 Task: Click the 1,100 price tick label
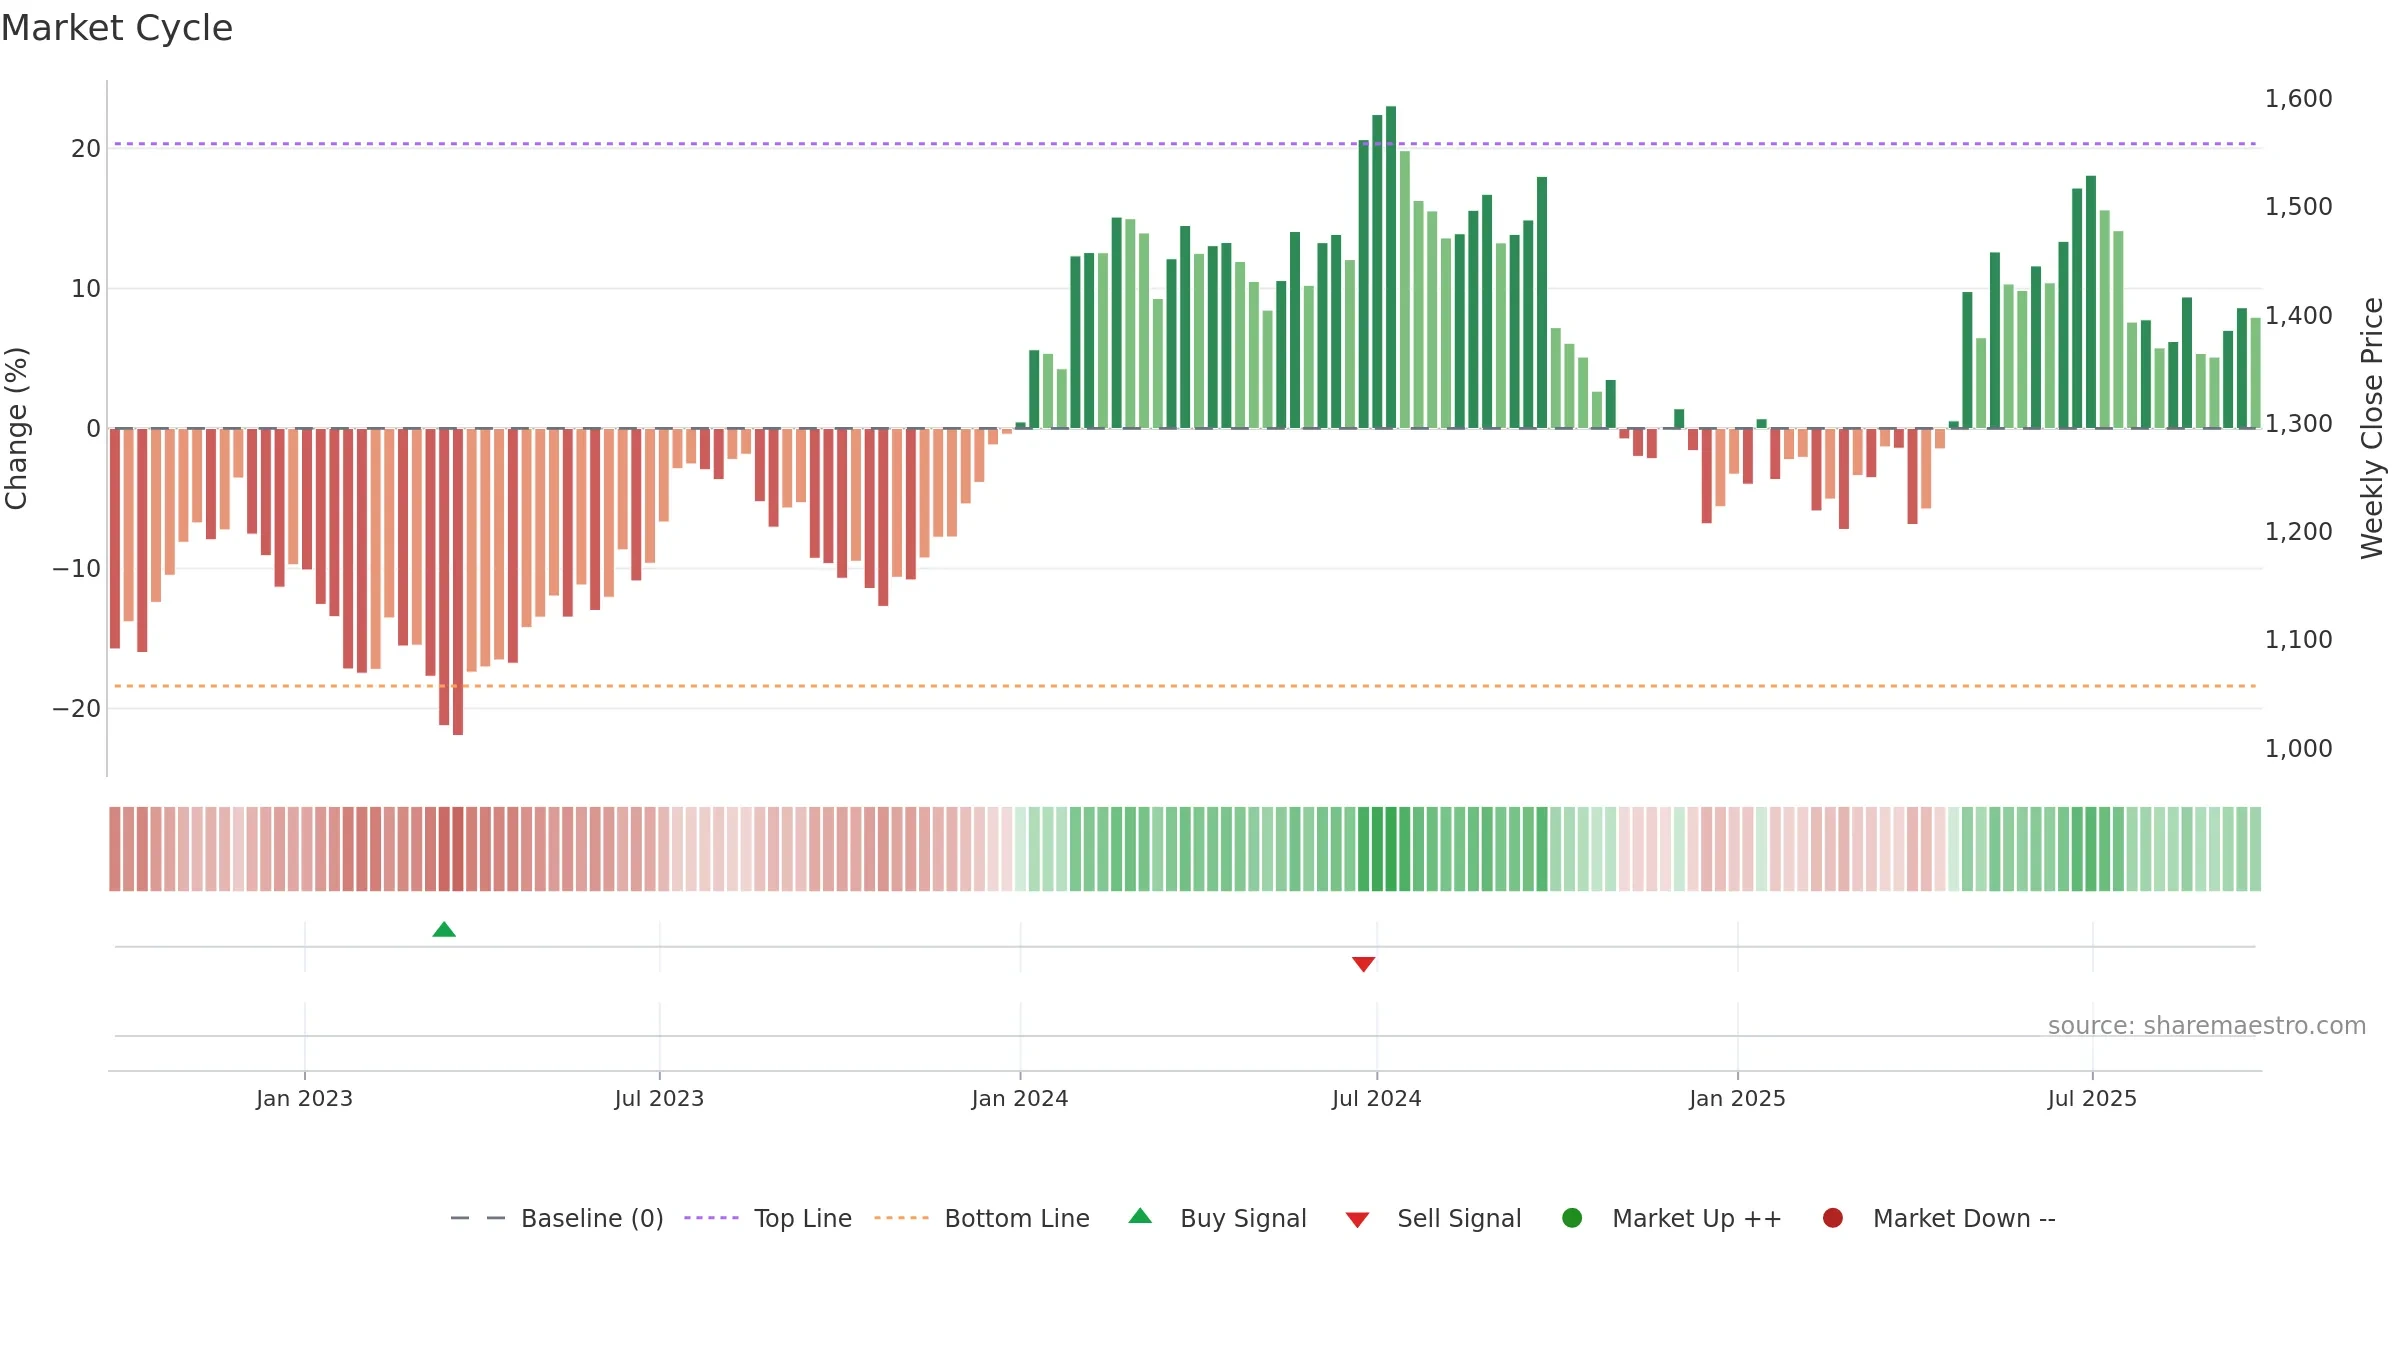2298,640
